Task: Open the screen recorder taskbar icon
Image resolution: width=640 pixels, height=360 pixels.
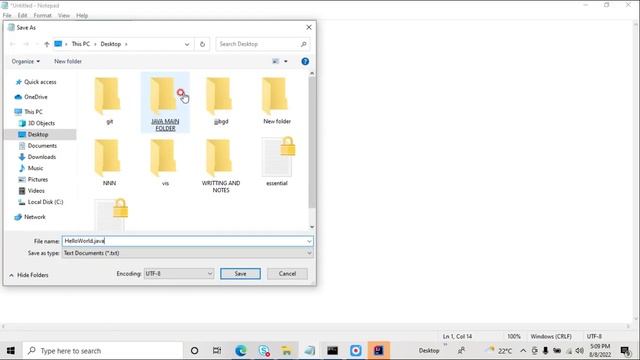Action: coord(356,351)
